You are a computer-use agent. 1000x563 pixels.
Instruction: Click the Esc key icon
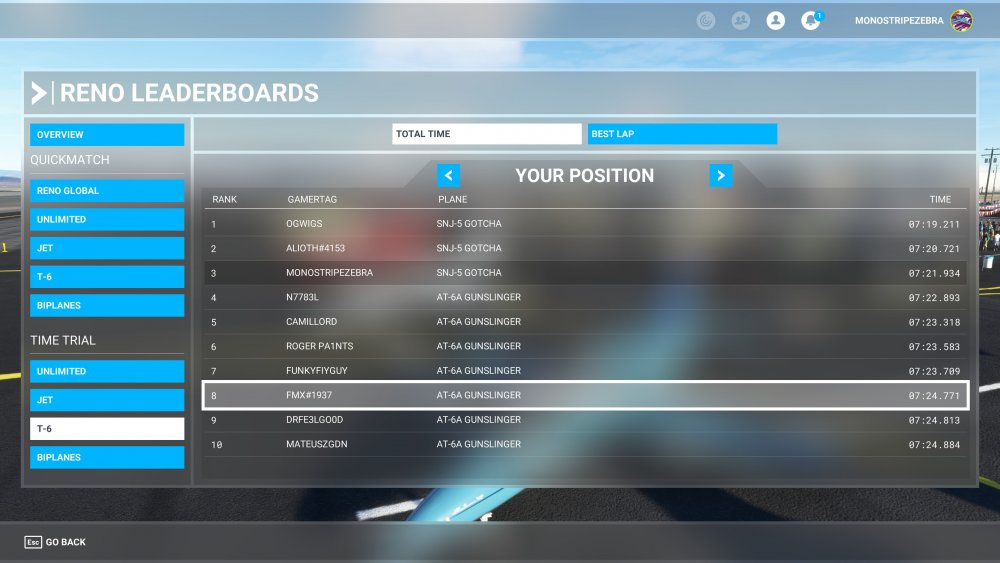tap(33, 542)
